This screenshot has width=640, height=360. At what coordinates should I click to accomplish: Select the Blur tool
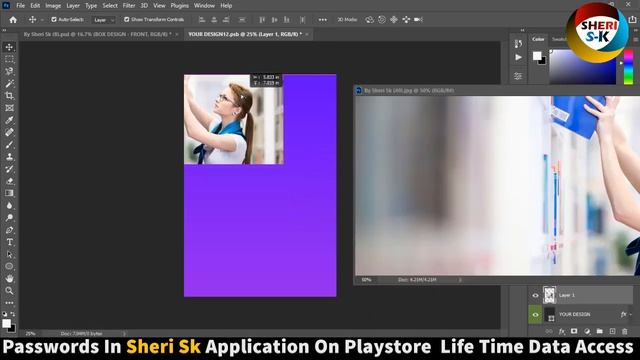tap(9, 205)
